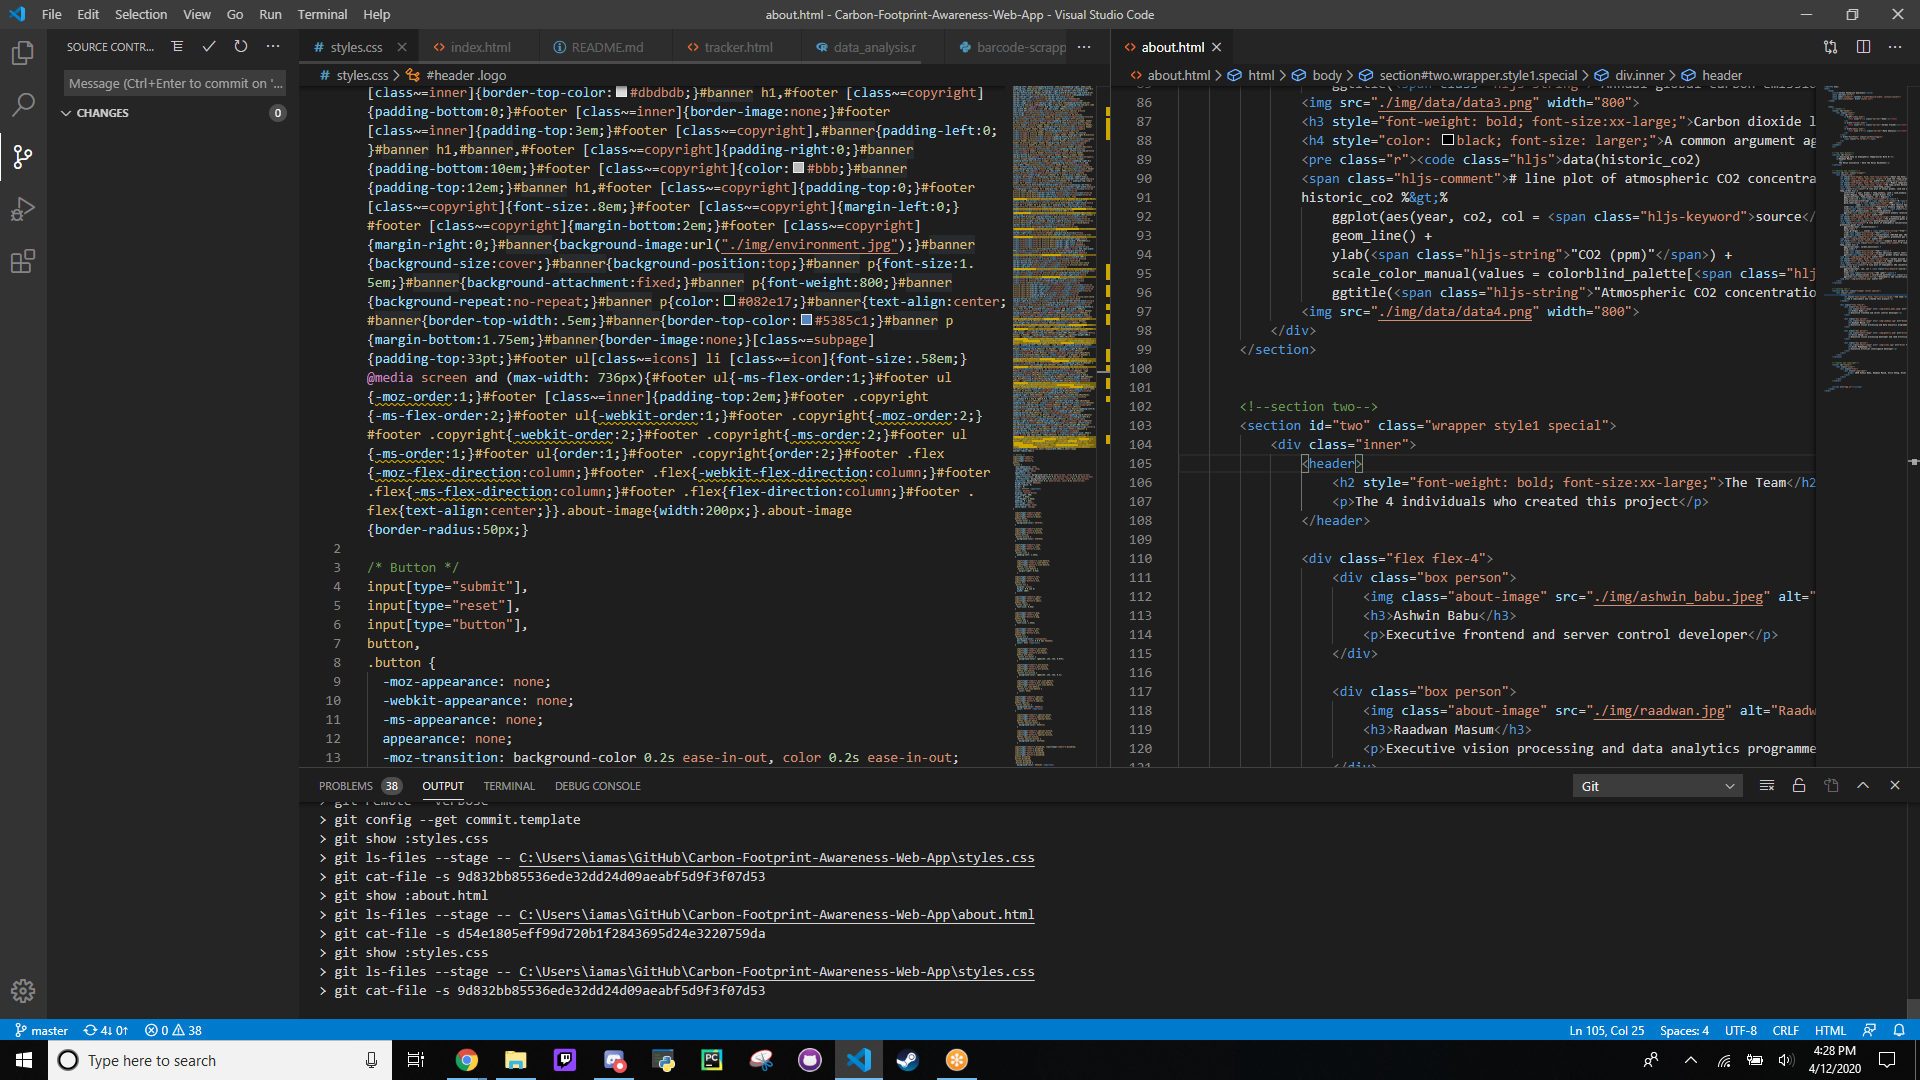Refresh the Source Control panel

[241, 47]
